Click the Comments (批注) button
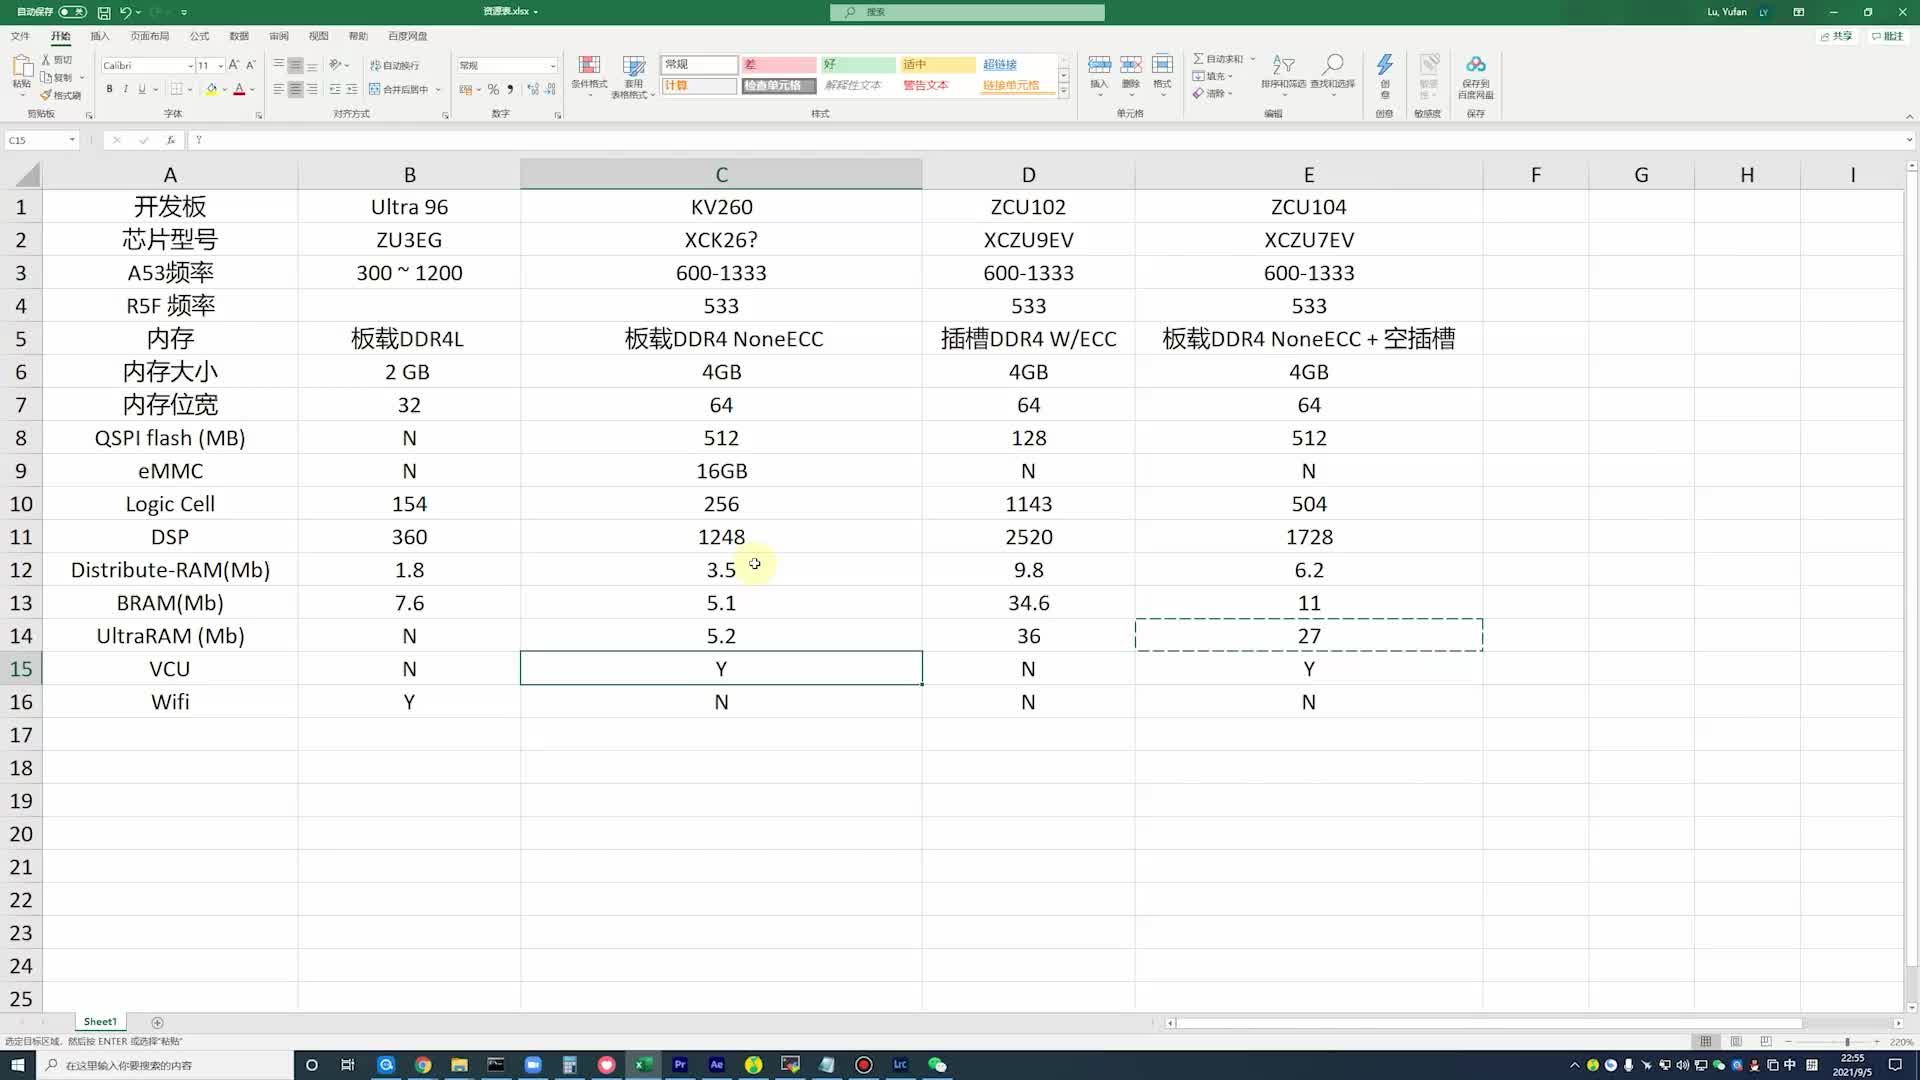This screenshot has width=1920, height=1080. (x=1888, y=36)
